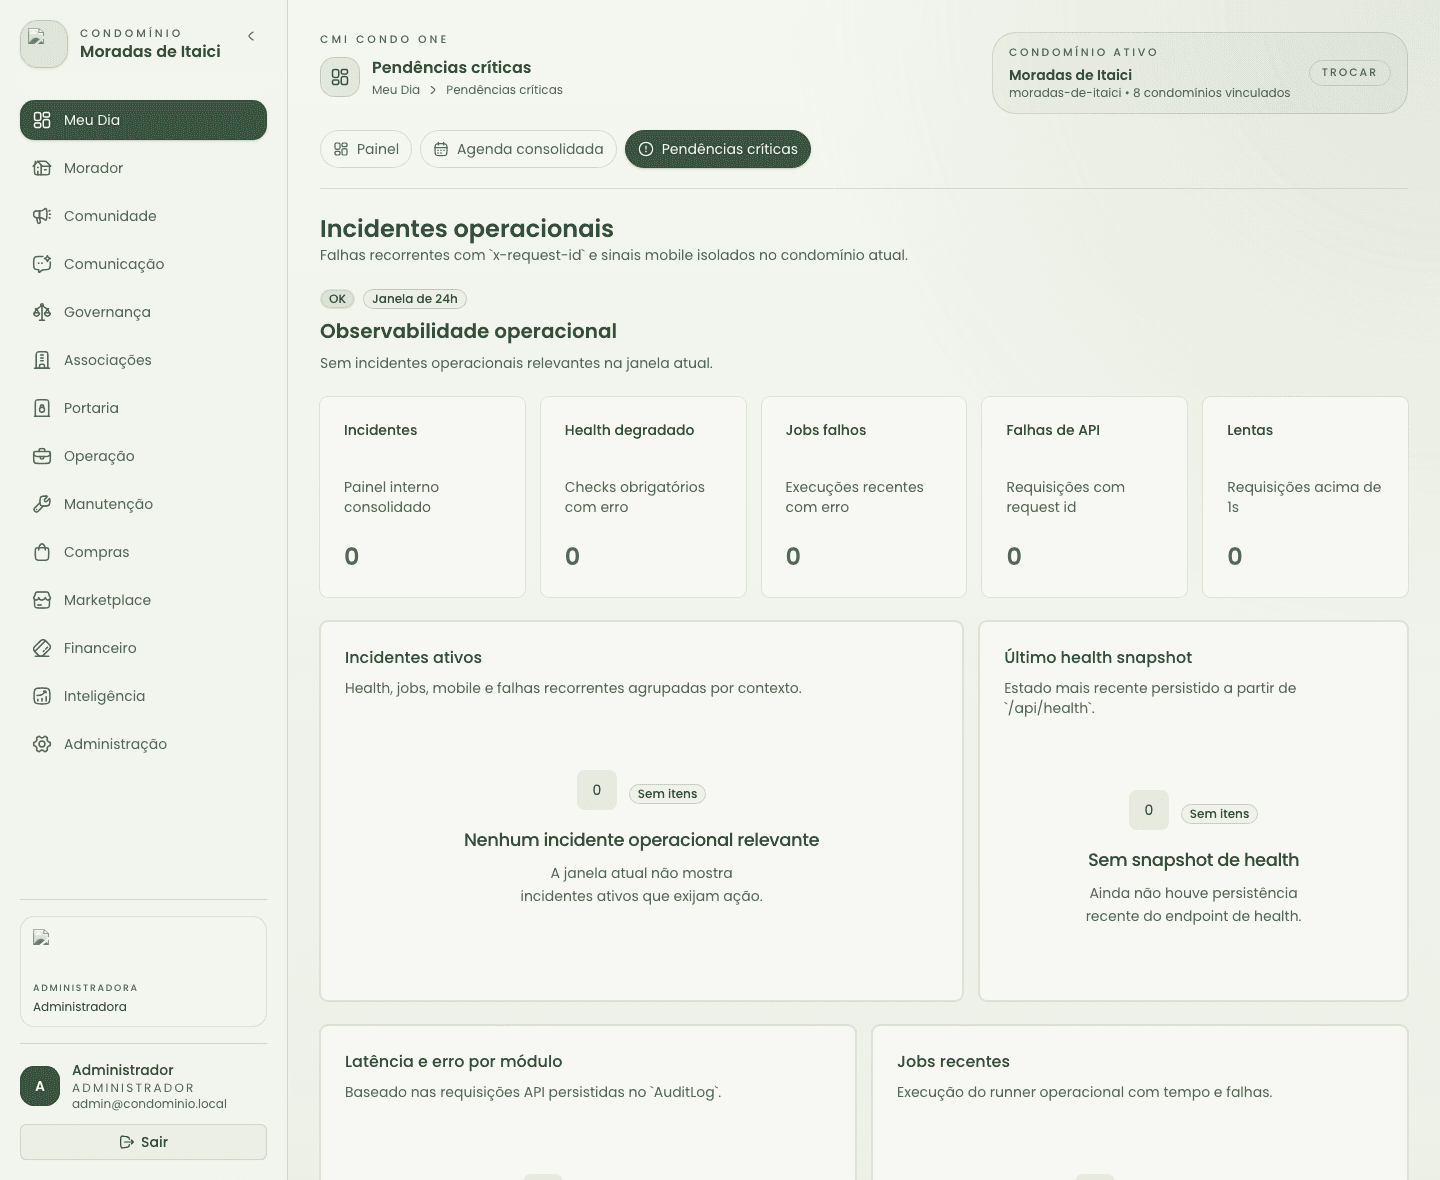Click the Falhas de API card
1440x1180 pixels.
coord(1085,497)
